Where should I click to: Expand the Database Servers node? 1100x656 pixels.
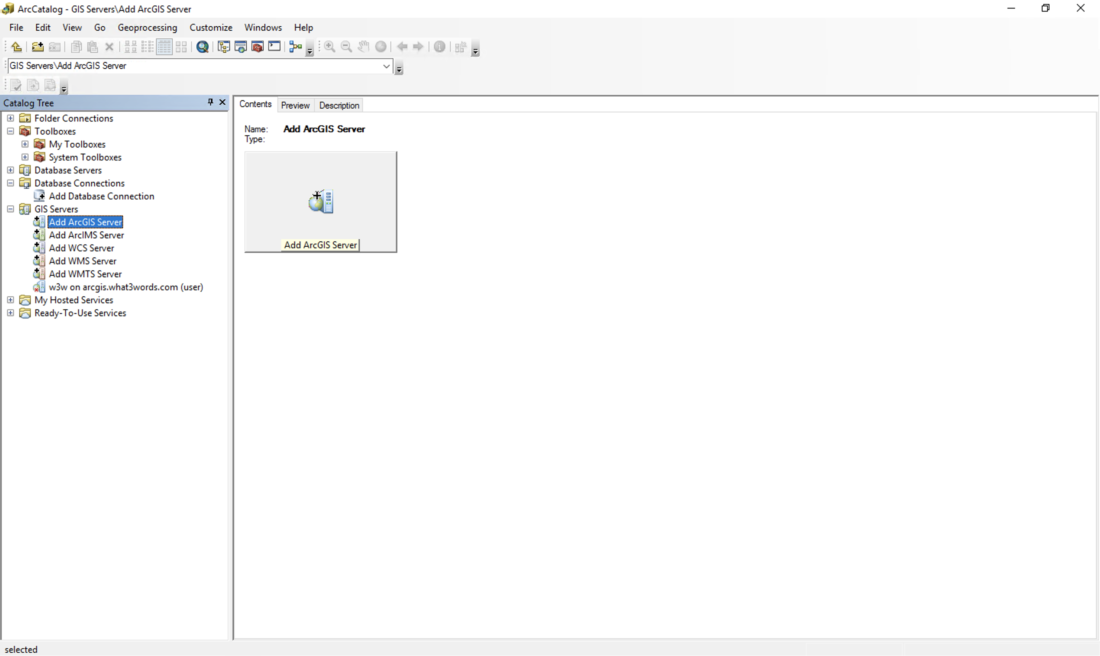(11, 170)
